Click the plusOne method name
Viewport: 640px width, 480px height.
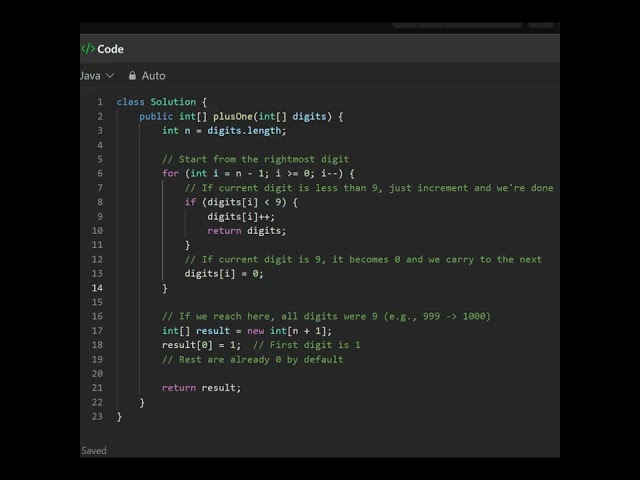pyautogui.click(x=233, y=116)
